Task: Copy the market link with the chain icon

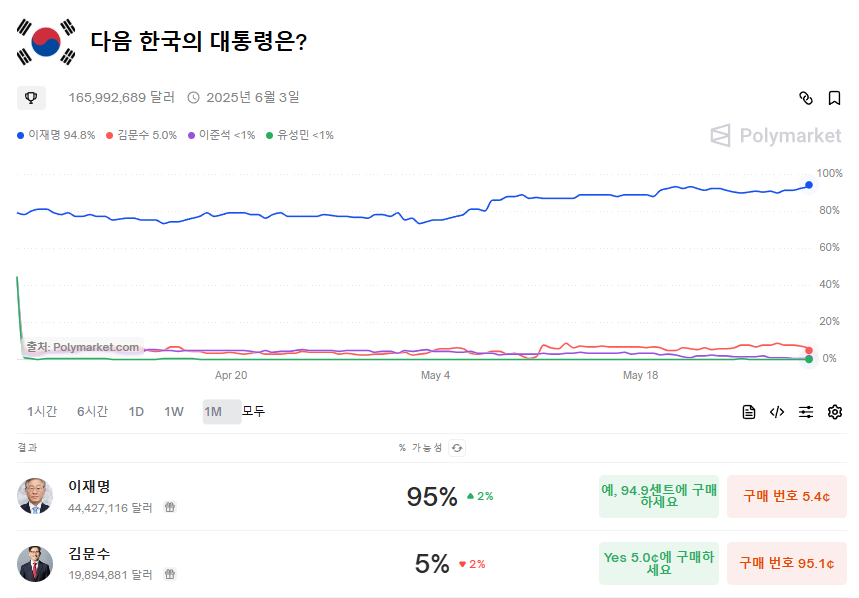Action: pos(806,98)
